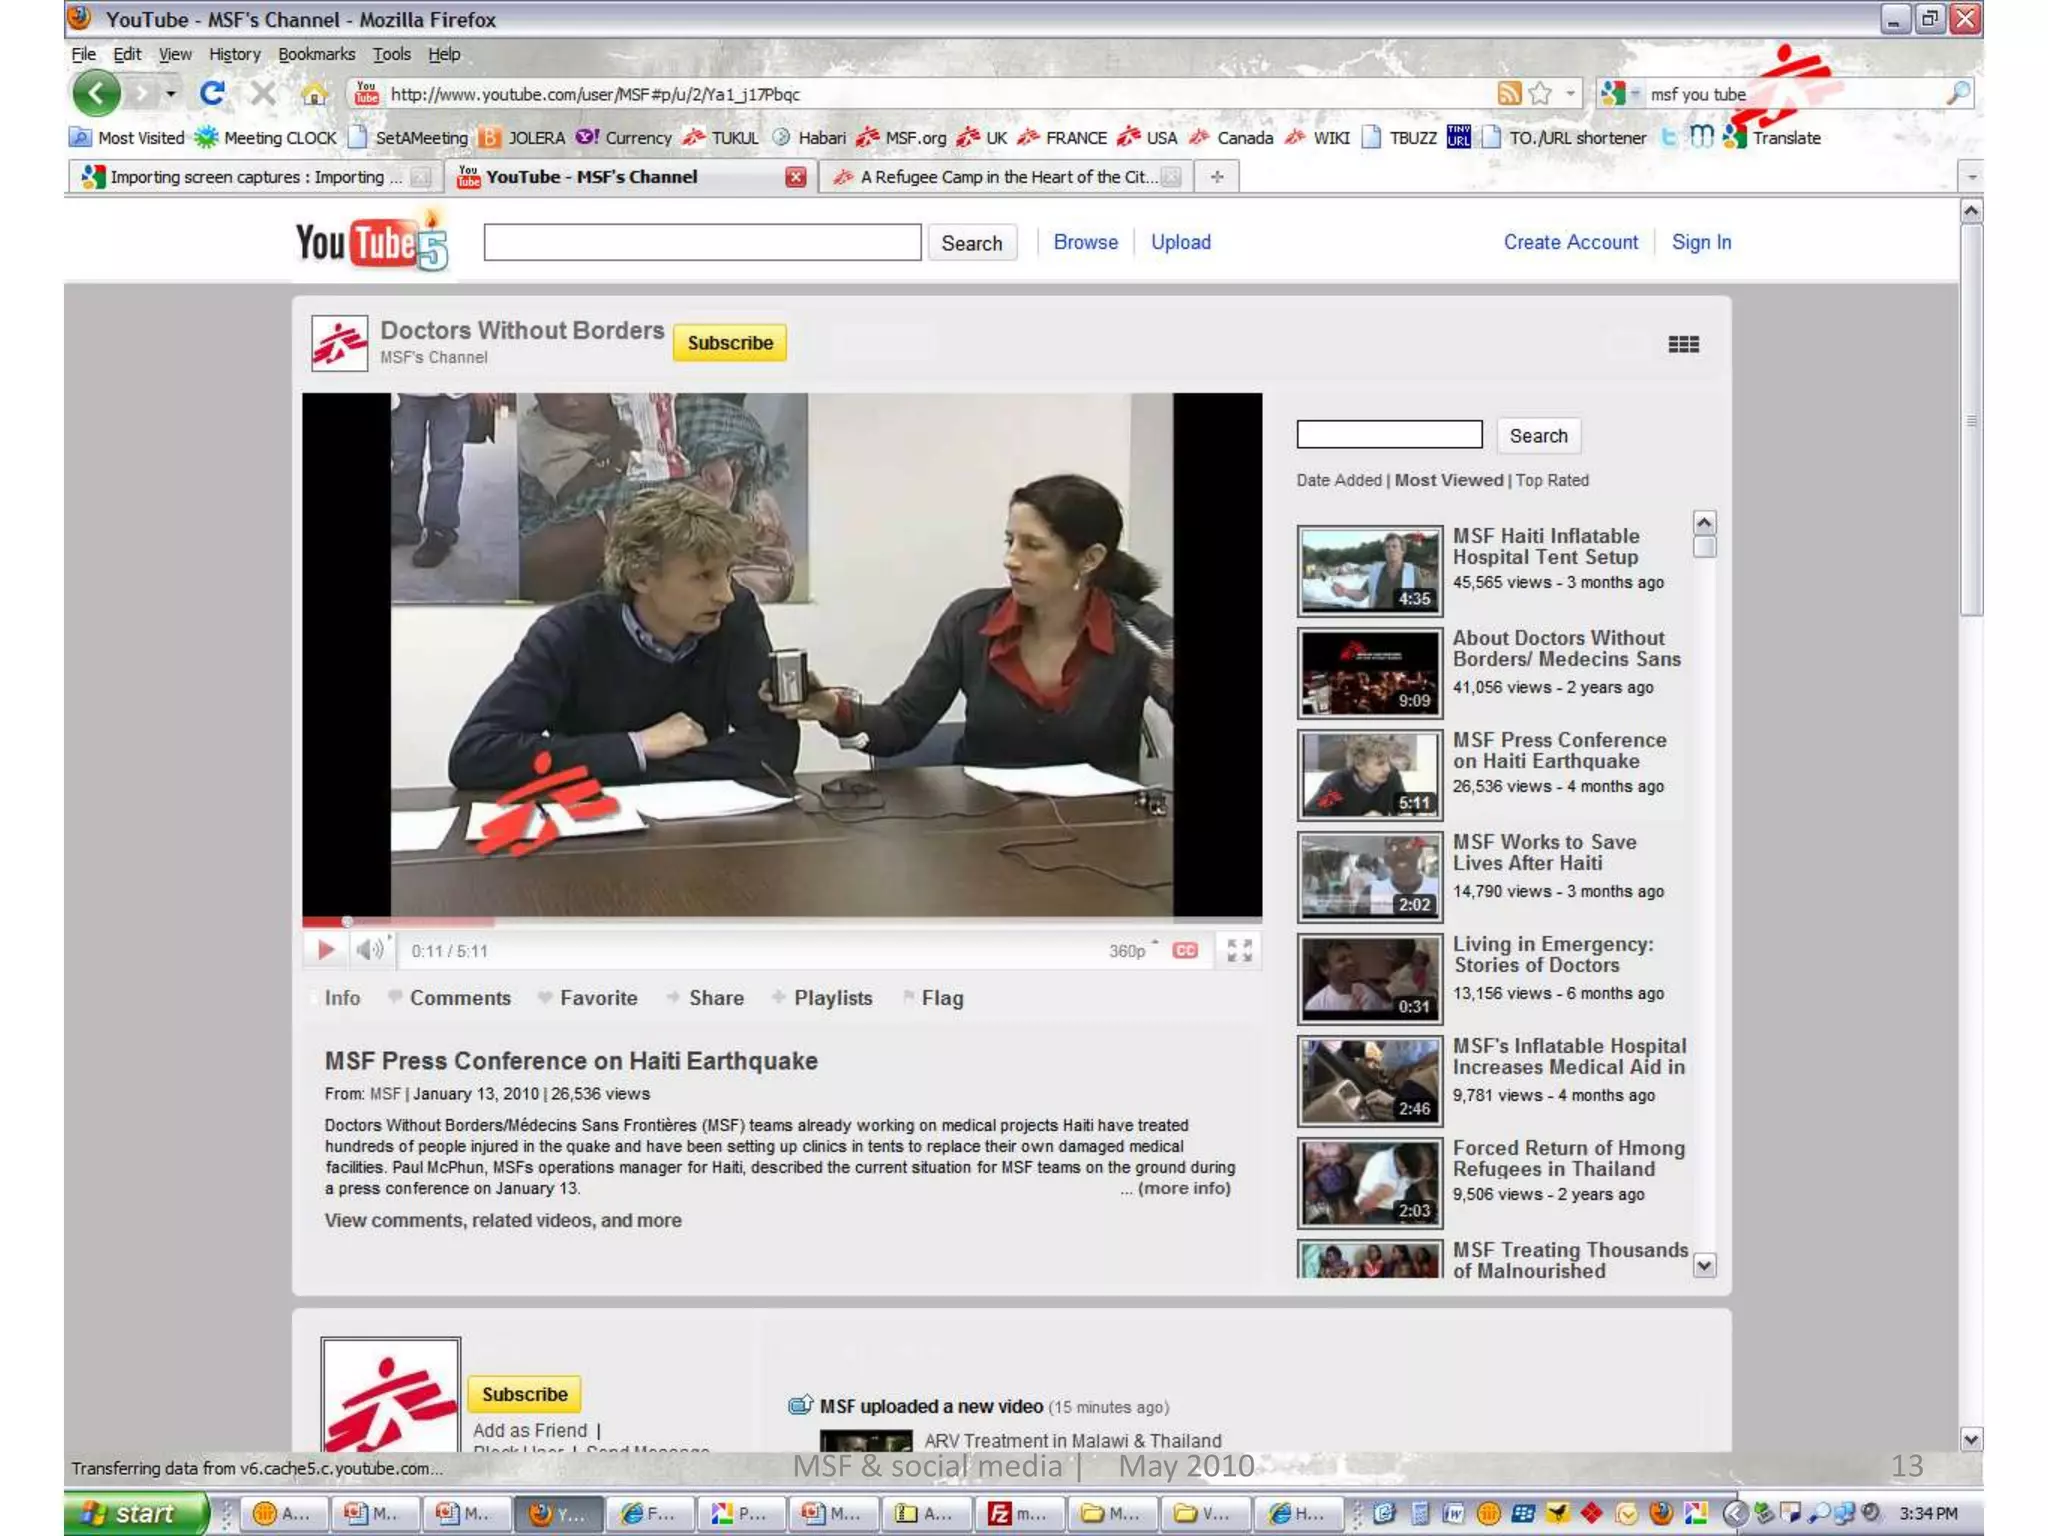The image size is (2048, 1536).
Task: Open the 360p quality selector
Action: (x=1130, y=950)
